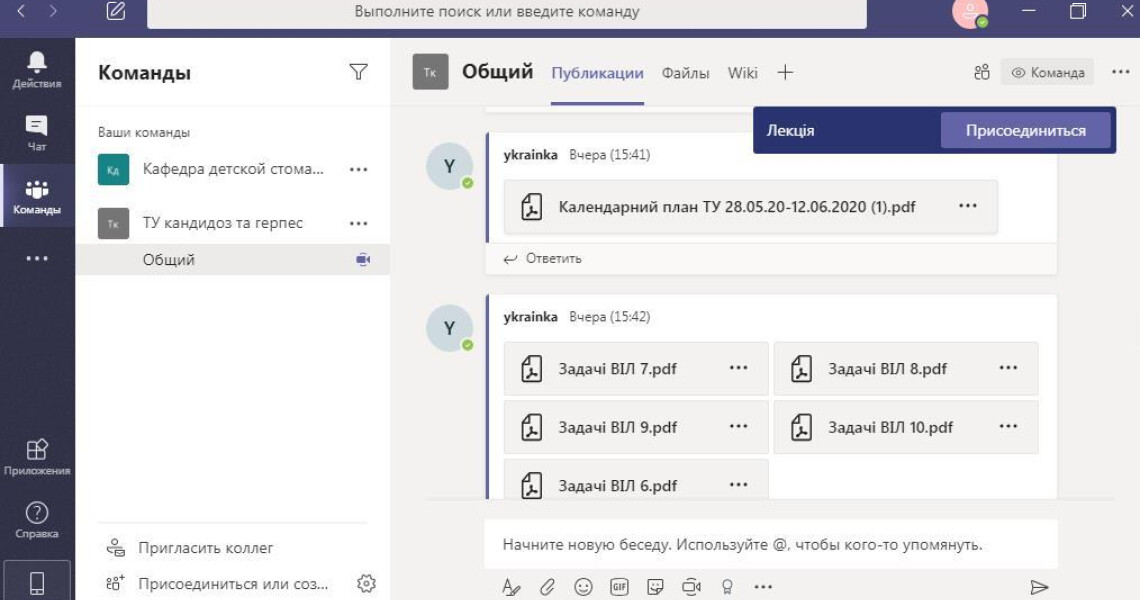This screenshot has height=600, width=1140.
Task: Click Присоединиться to join the lecture
Action: click(1025, 131)
